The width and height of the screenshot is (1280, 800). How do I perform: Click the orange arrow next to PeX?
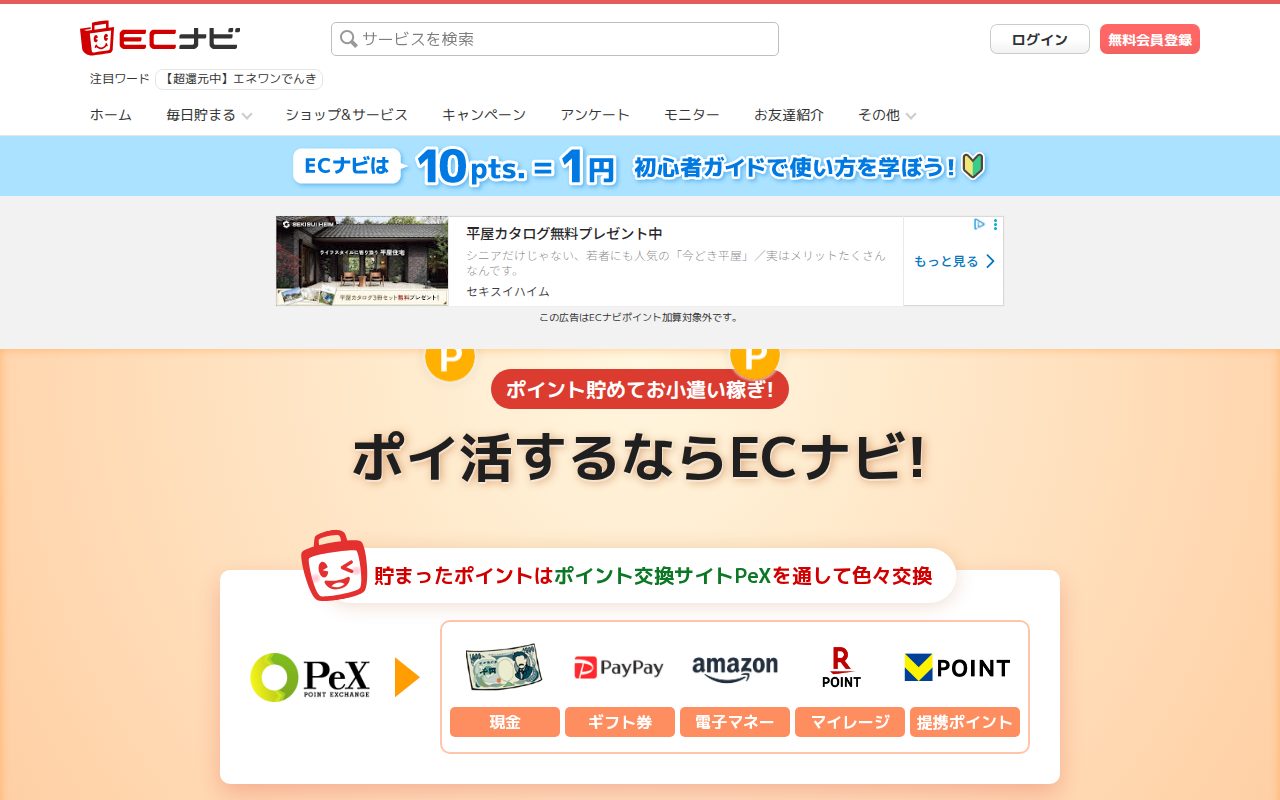point(407,677)
